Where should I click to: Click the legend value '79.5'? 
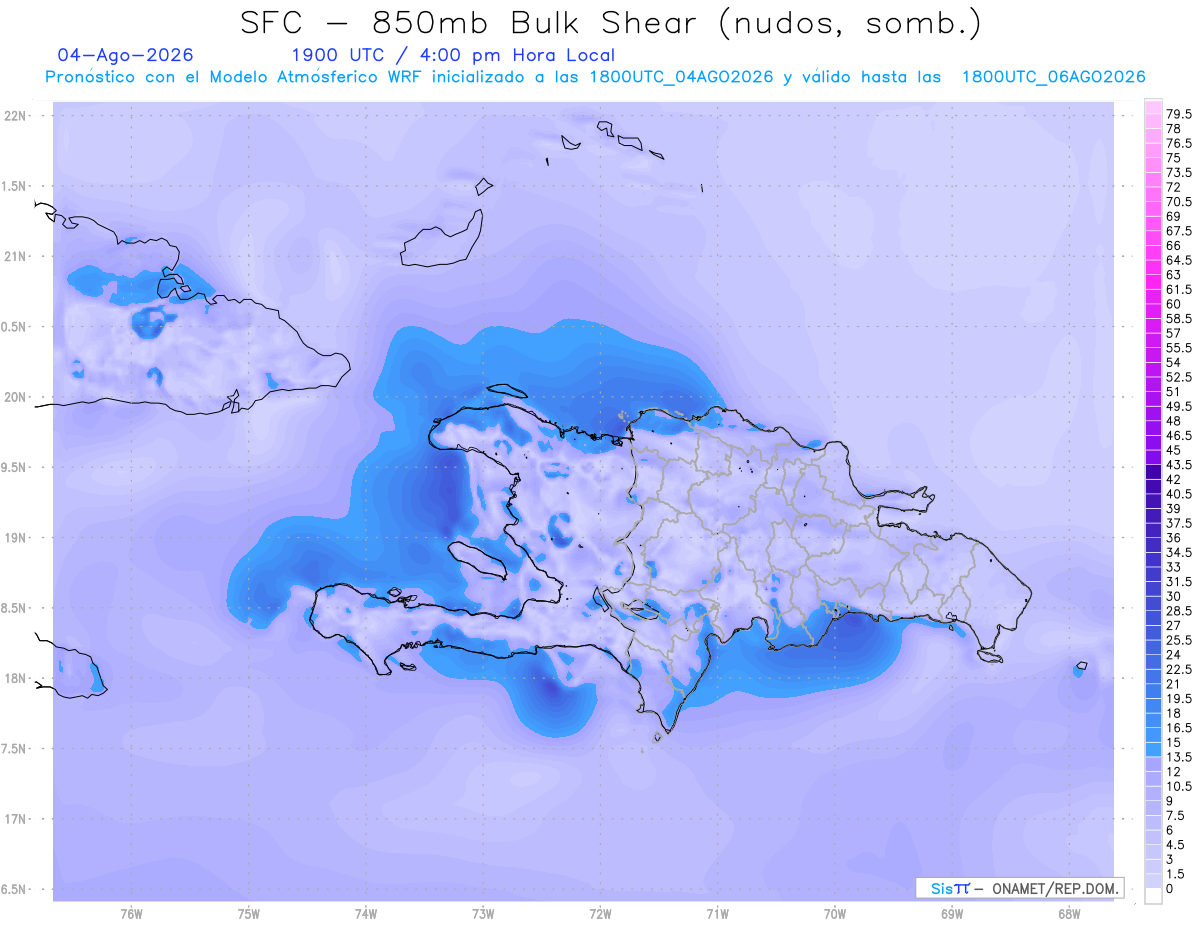pyautogui.click(x=1179, y=115)
